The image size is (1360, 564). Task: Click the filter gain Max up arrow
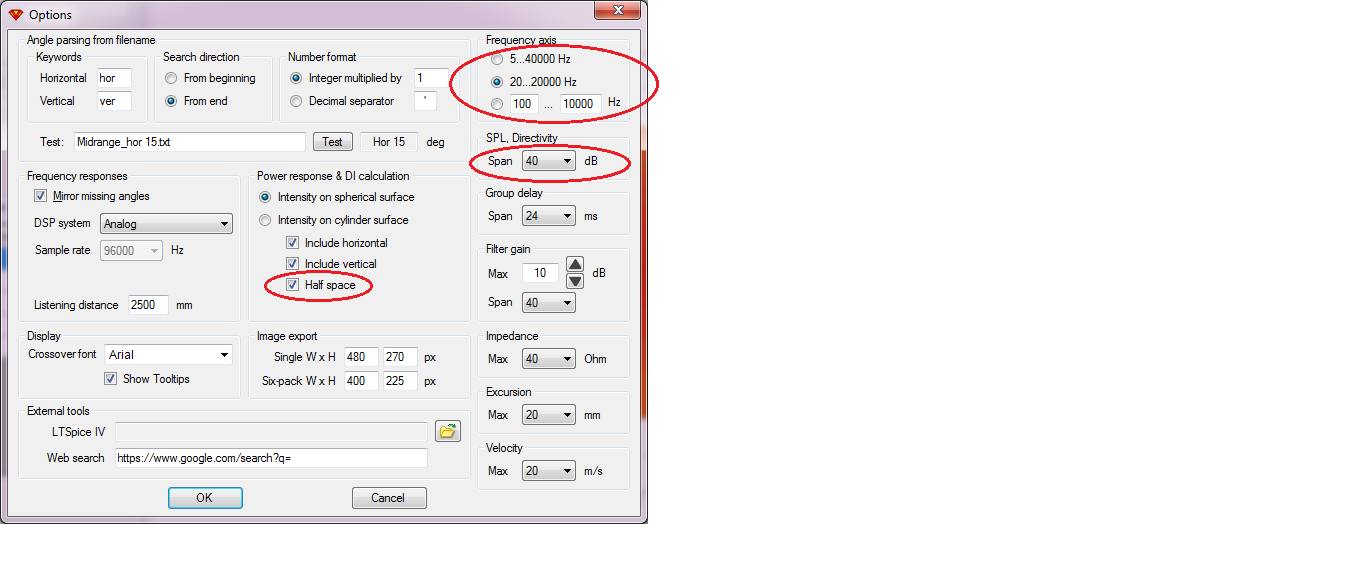[575, 265]
